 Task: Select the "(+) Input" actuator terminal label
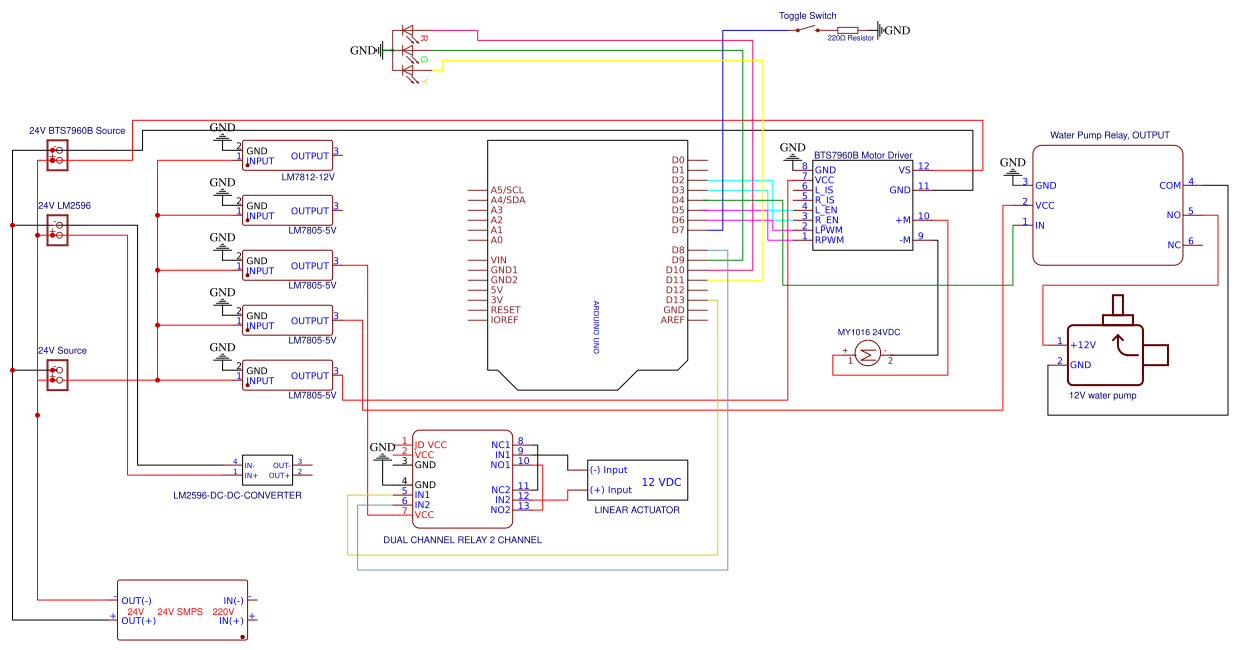(x=610, y=490)
